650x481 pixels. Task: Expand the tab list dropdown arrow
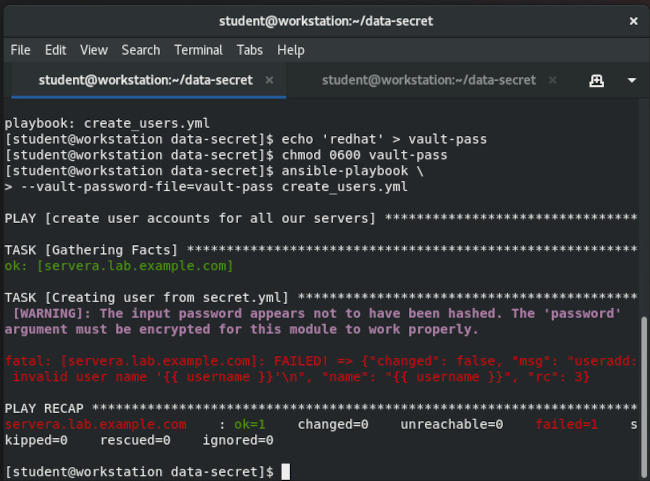[631, 80]
